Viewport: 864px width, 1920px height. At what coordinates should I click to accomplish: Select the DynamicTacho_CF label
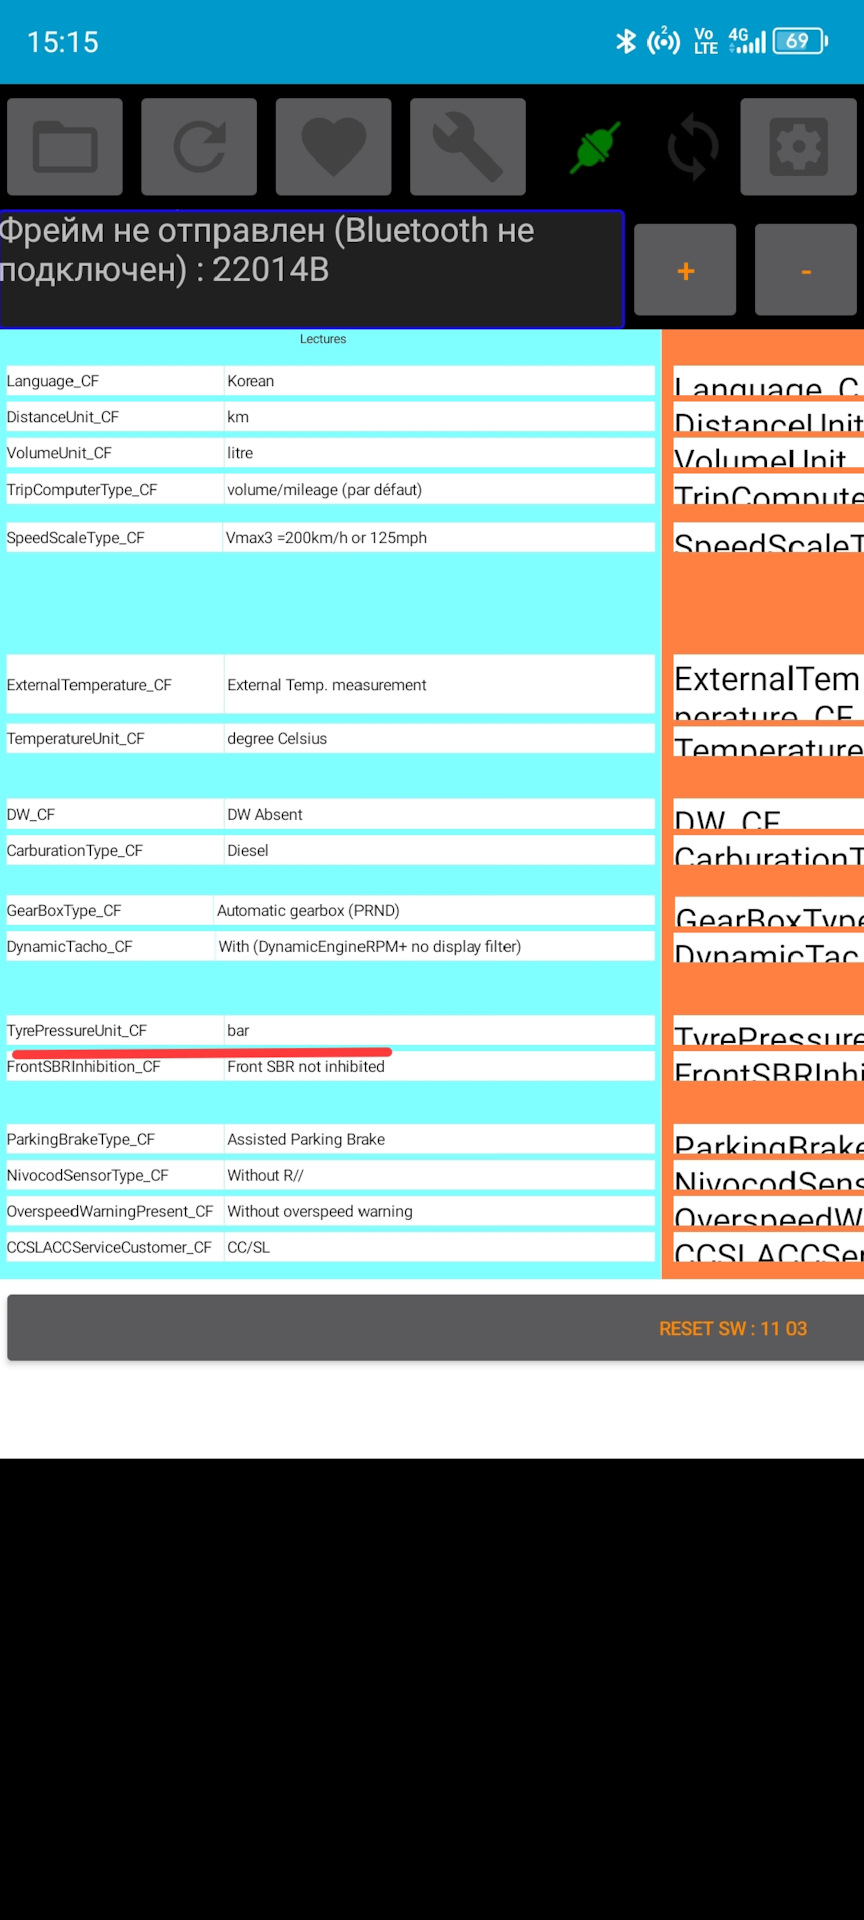point(70,947)
